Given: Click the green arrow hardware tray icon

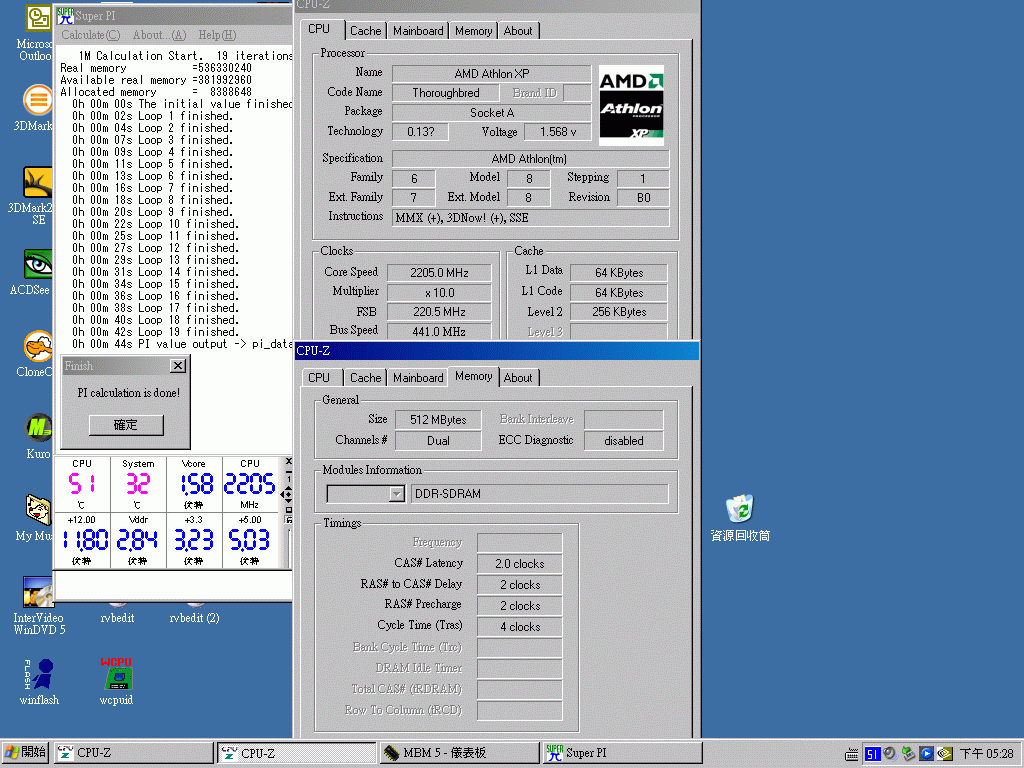Looking at the screenshot, I should 908,754.
